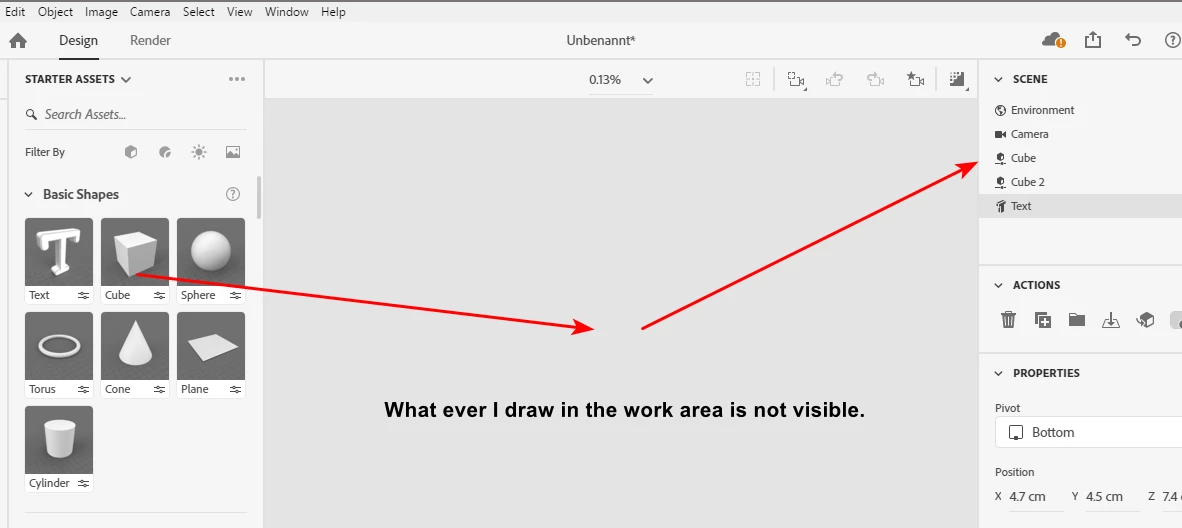Switch to the Design tab

coord(78,41)
